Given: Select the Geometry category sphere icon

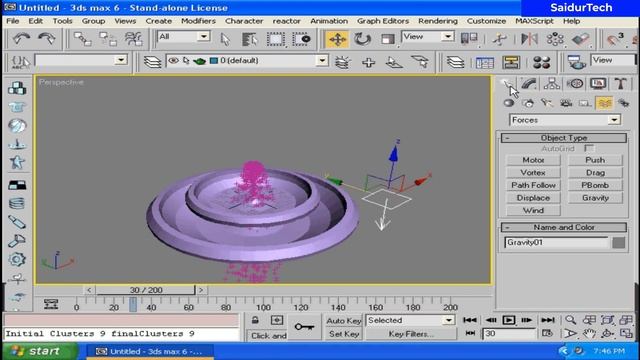Looking at the screenshot, I should pos(509,103).
